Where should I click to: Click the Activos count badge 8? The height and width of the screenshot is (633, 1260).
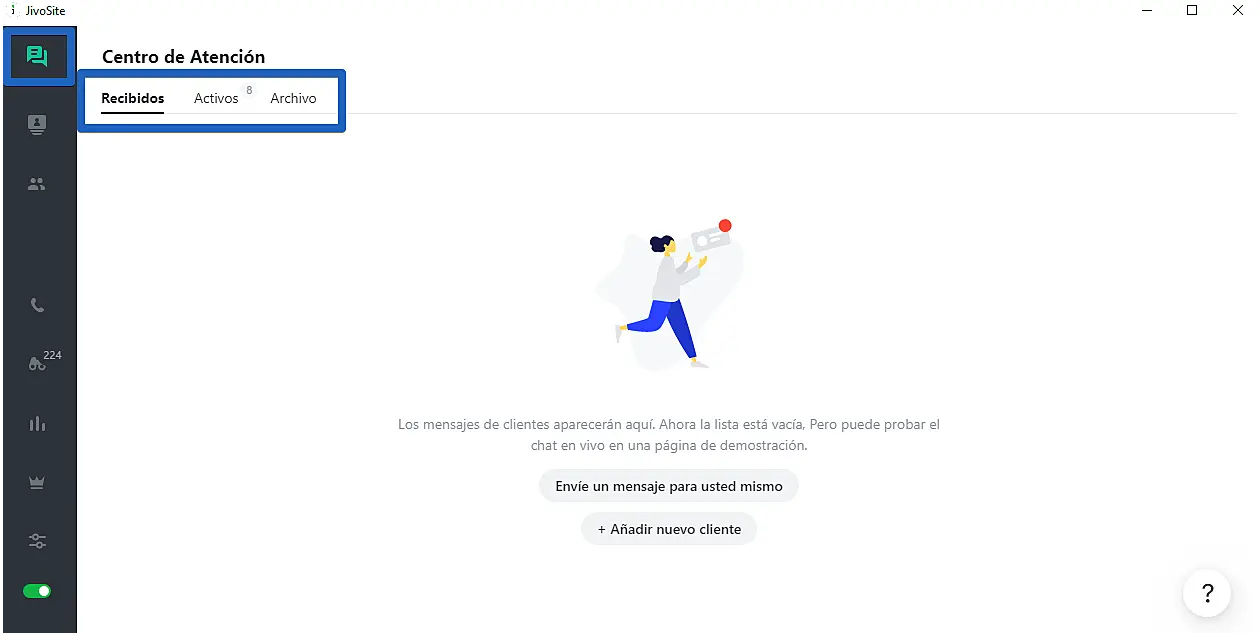[249, 90]
